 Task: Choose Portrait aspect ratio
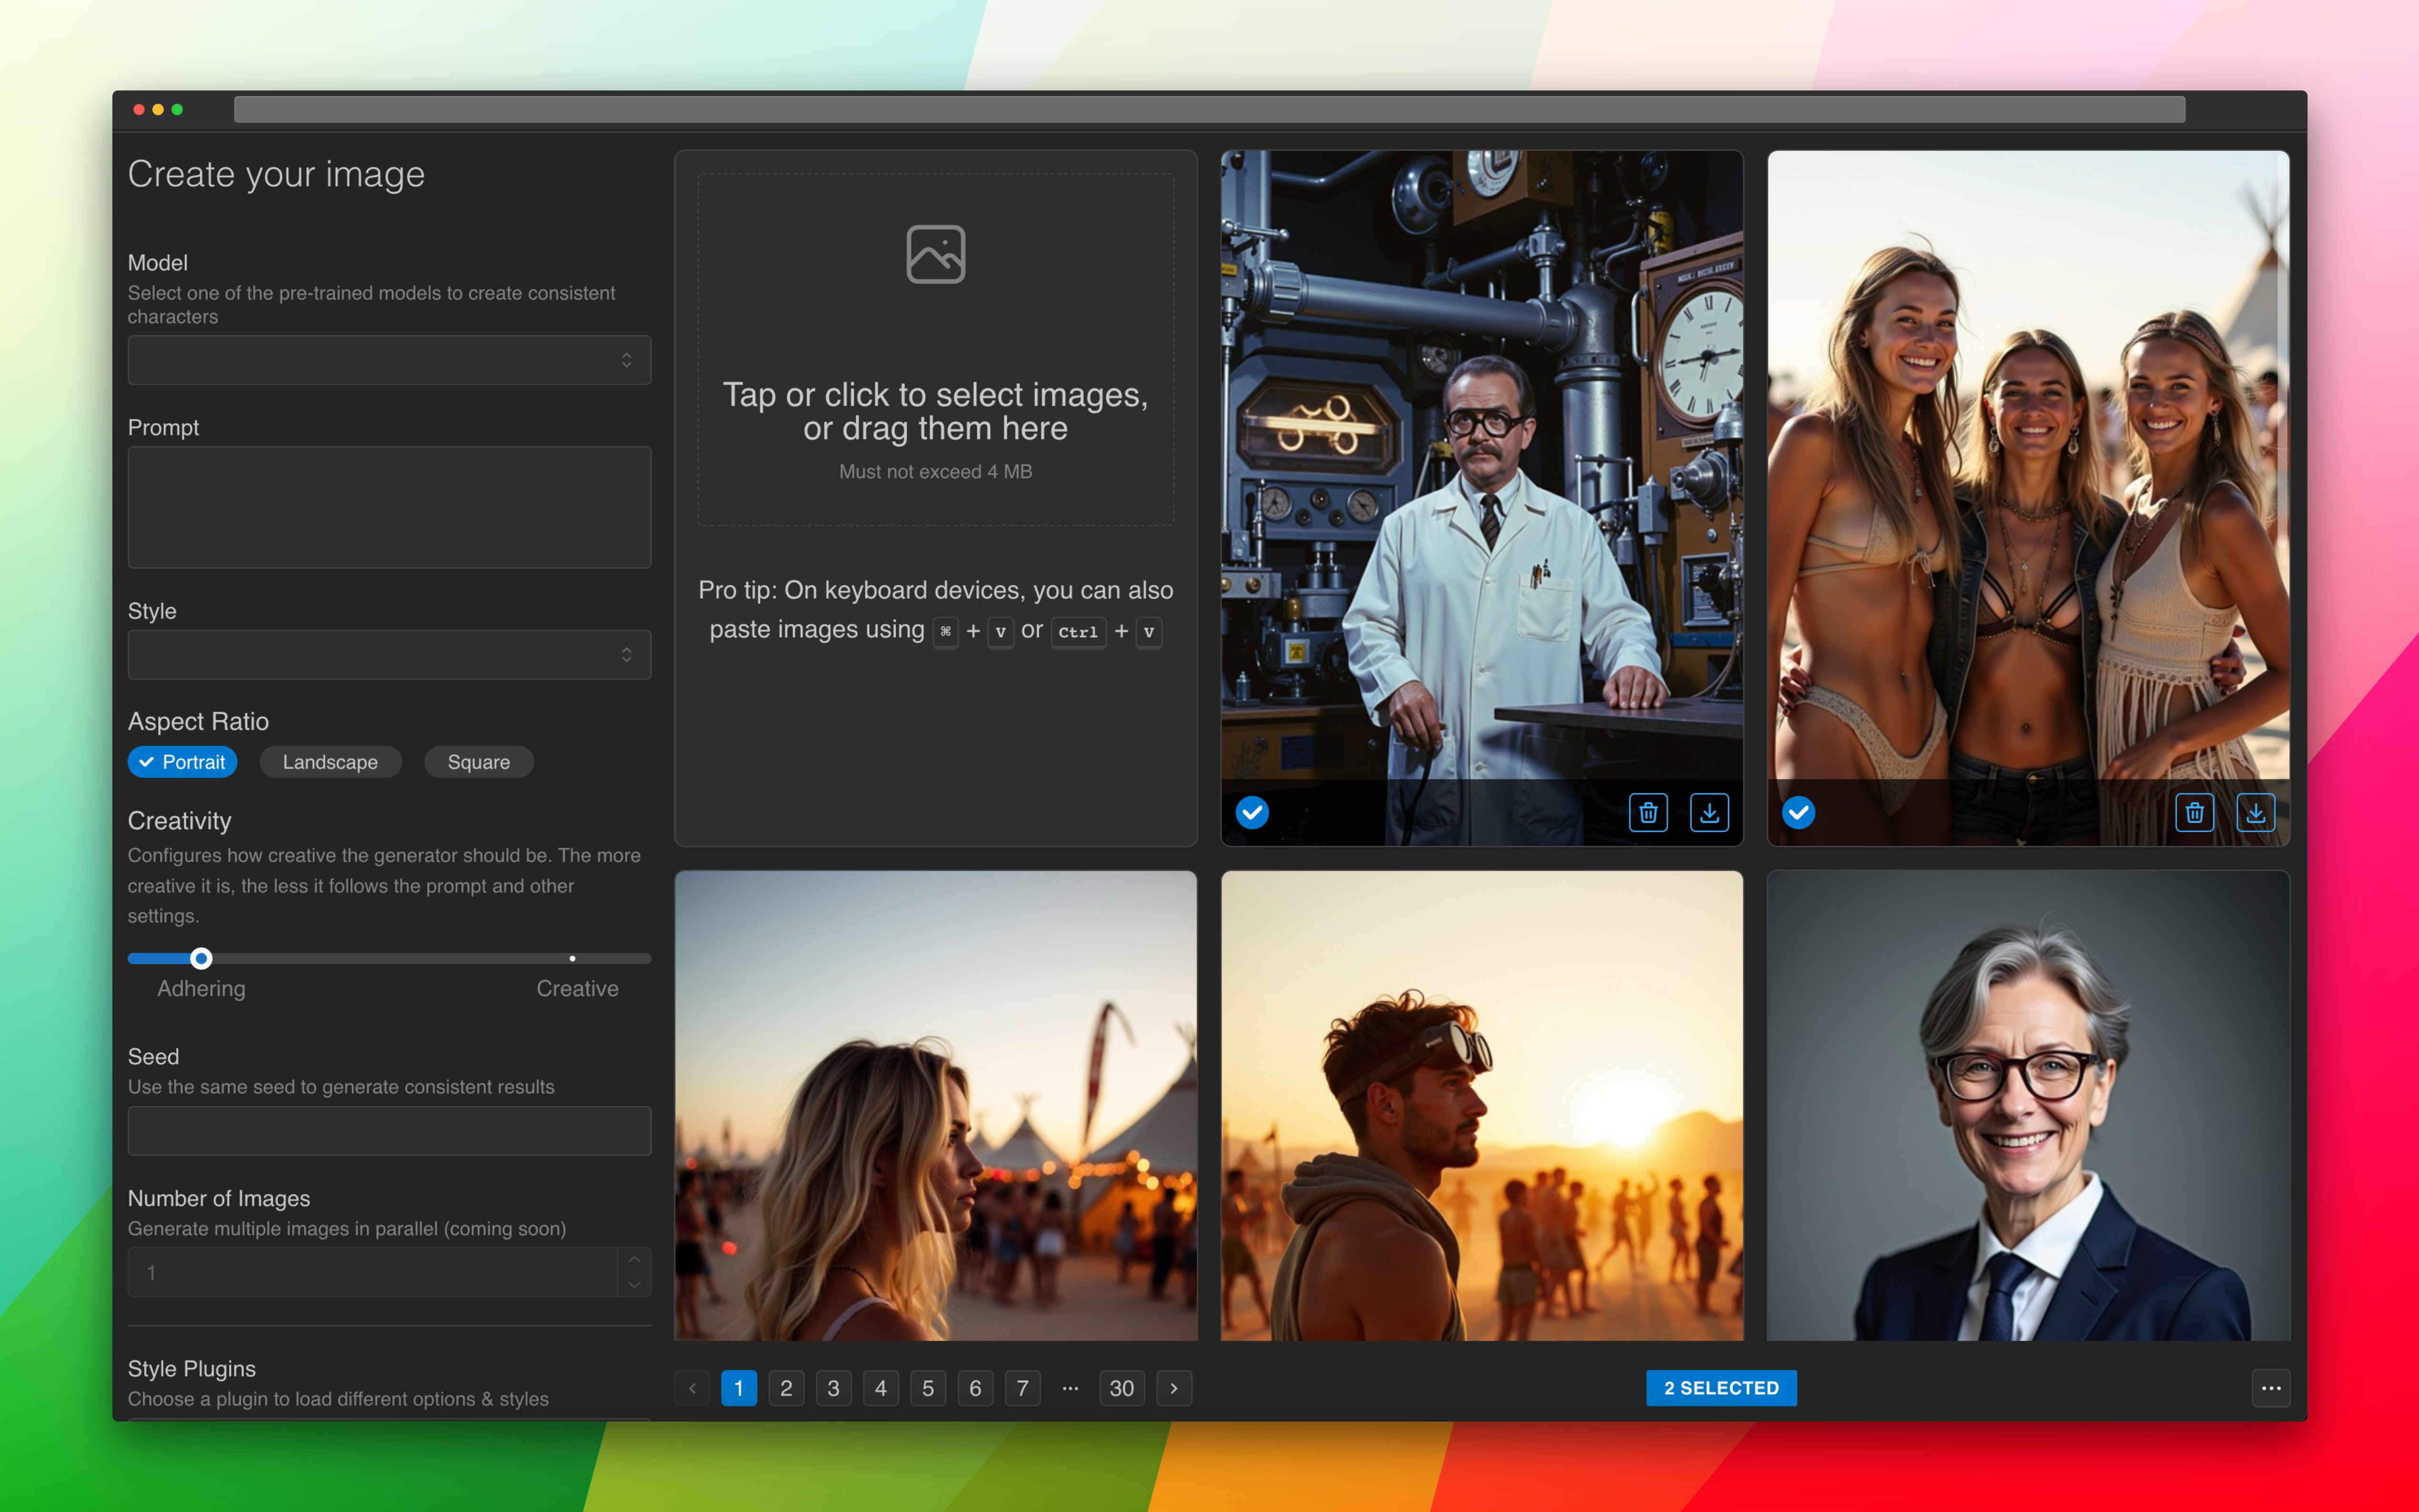182,762
